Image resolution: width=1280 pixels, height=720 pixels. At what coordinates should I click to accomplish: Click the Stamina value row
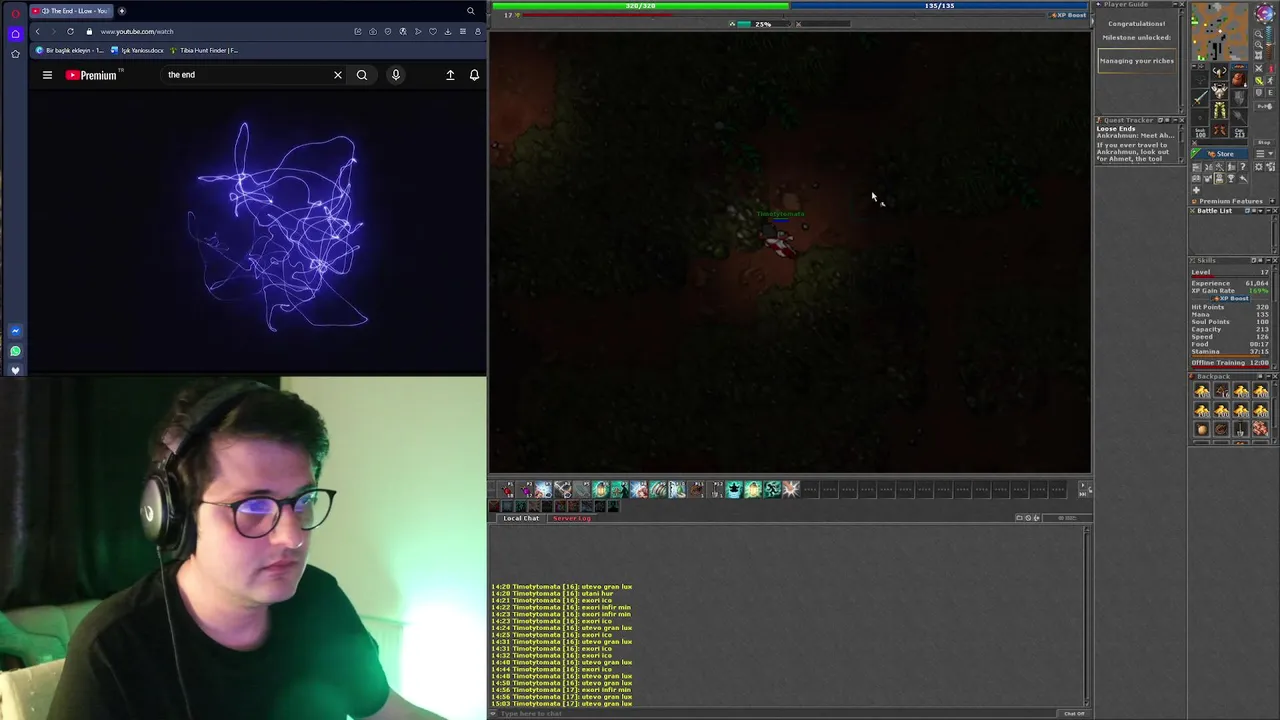[x=1231, y=352]
